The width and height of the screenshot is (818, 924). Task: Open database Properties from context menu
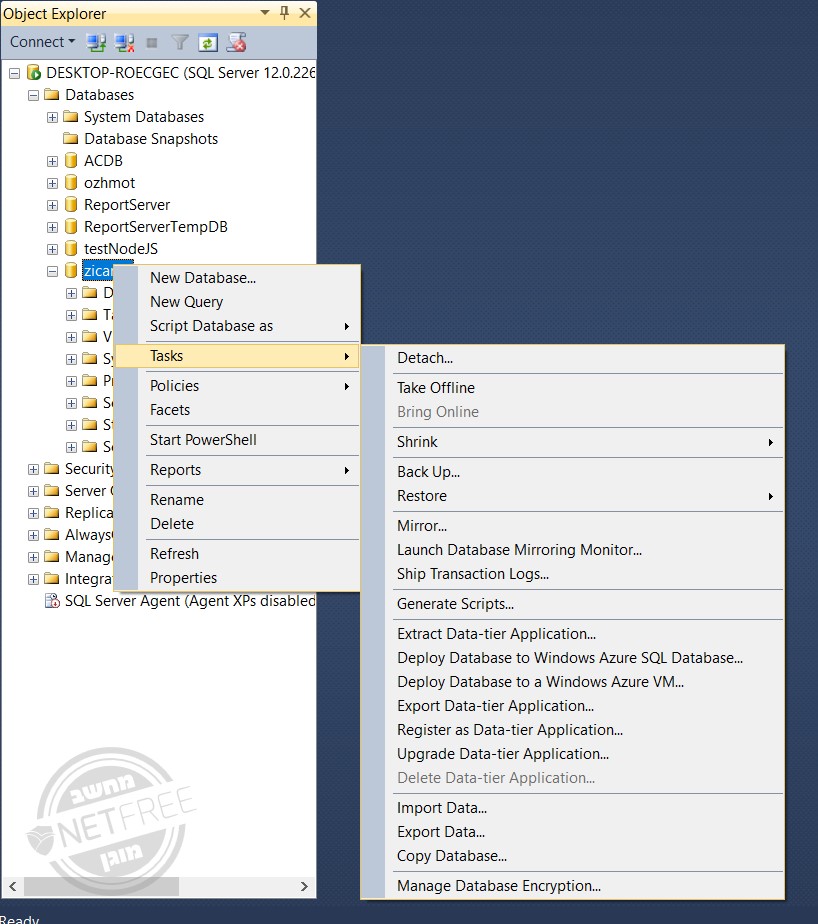(237, 578)
